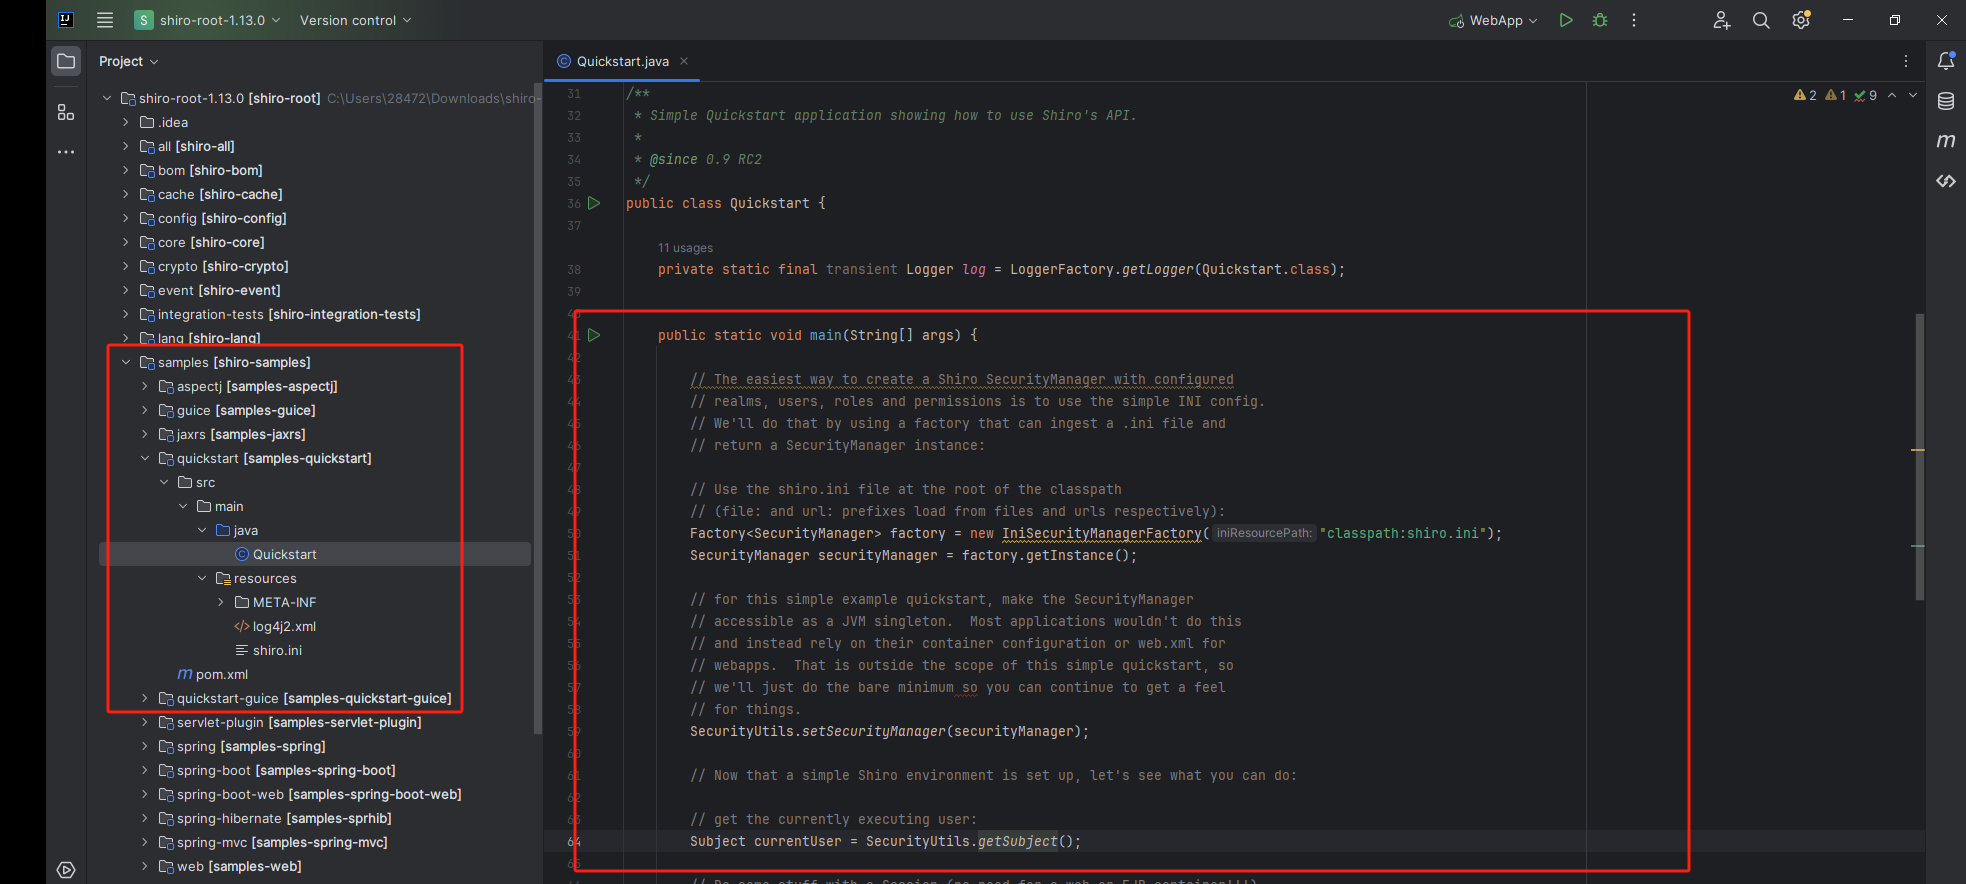Run Quickstart class from gutter
1966x884 pixels.
(594, 203)
